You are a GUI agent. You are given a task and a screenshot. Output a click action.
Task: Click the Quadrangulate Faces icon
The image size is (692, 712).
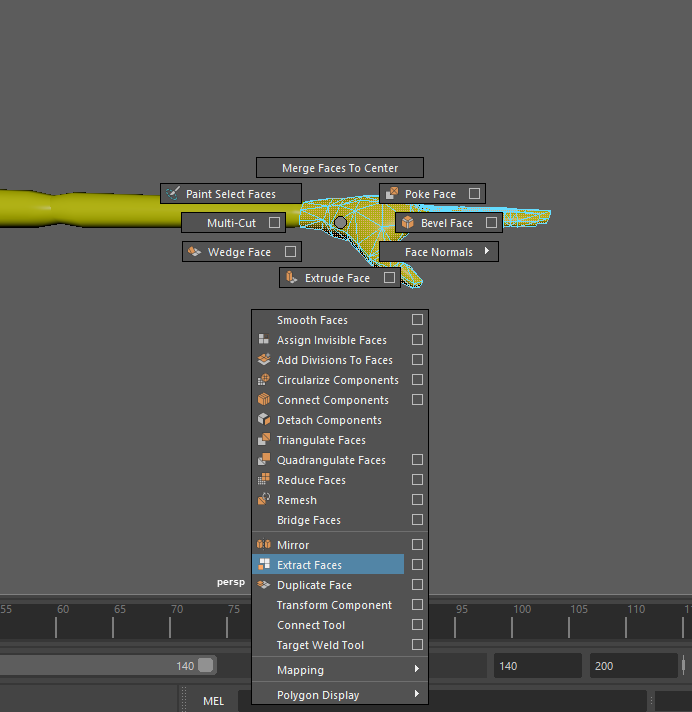264,459
